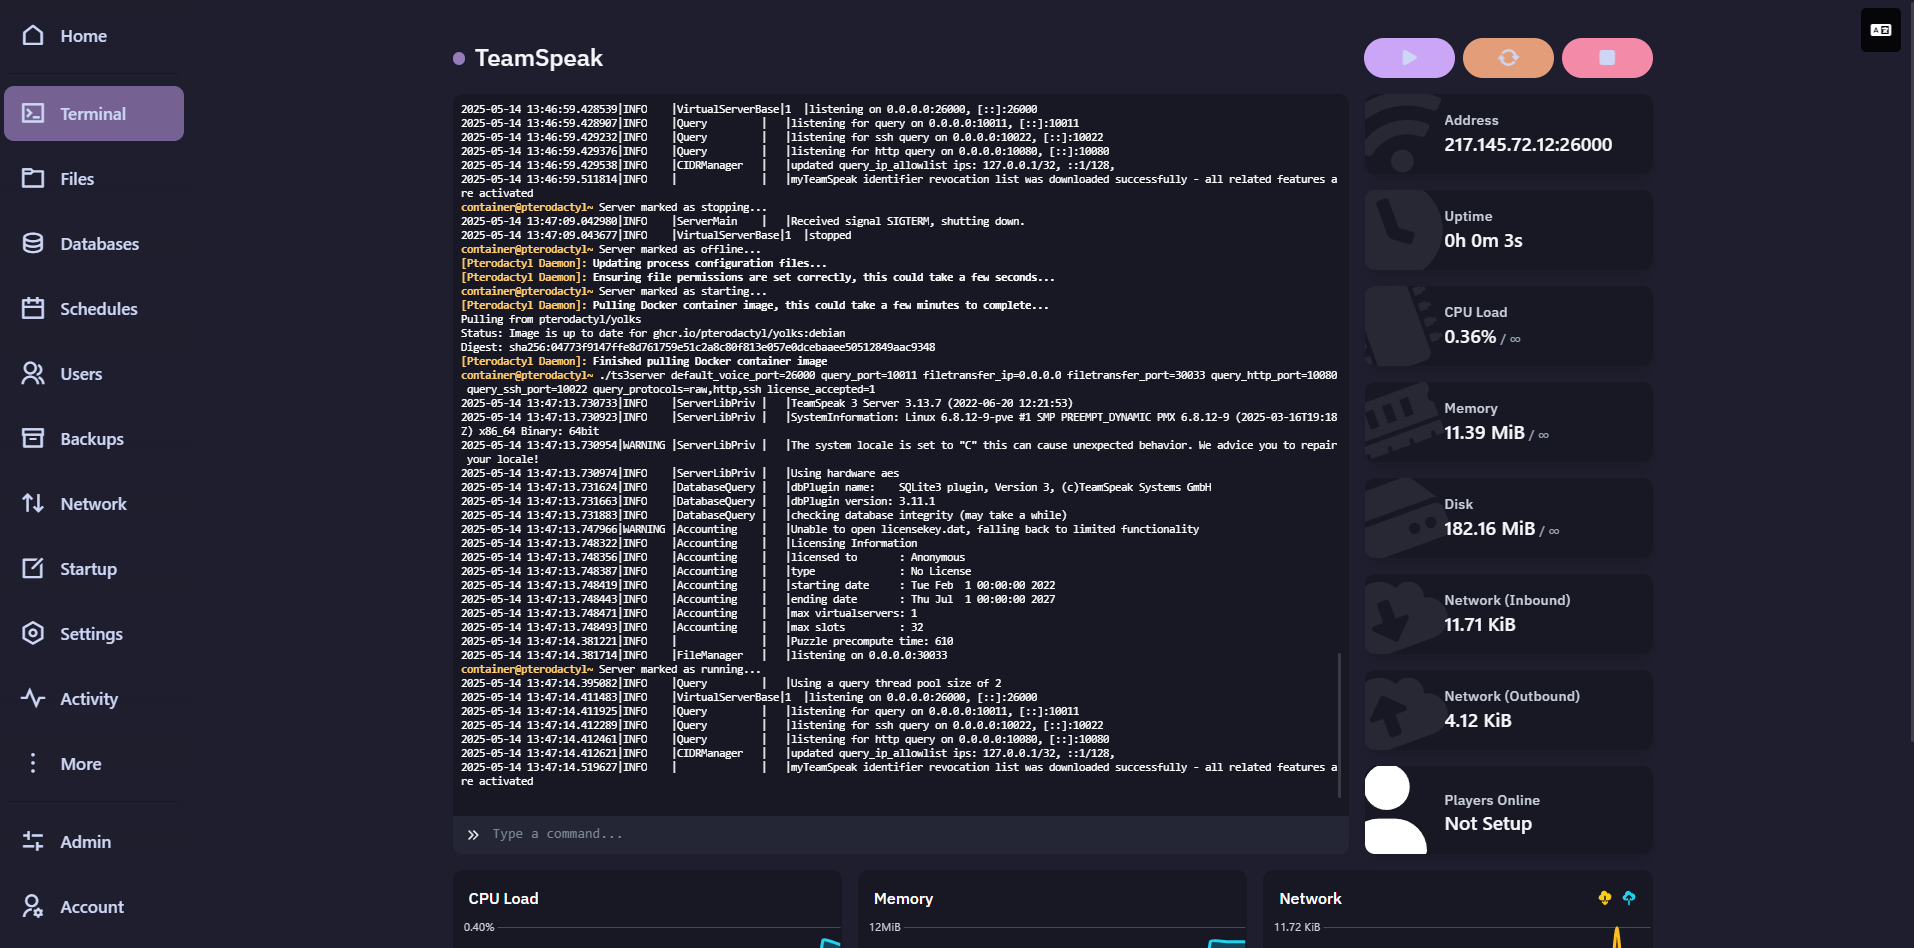Click the Activity pulse icon
The width and height of the screenshot is (1914, 948).
click(33, 699)
